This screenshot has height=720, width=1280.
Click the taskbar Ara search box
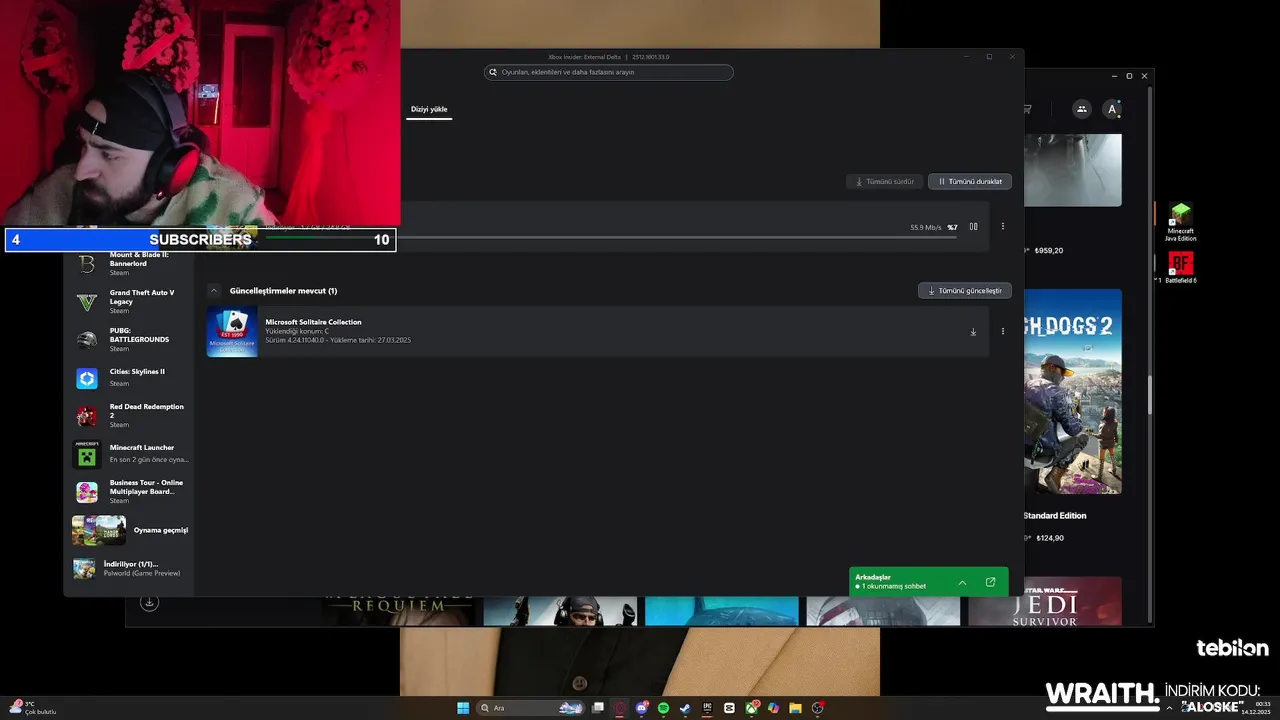[x=531, y=708]
